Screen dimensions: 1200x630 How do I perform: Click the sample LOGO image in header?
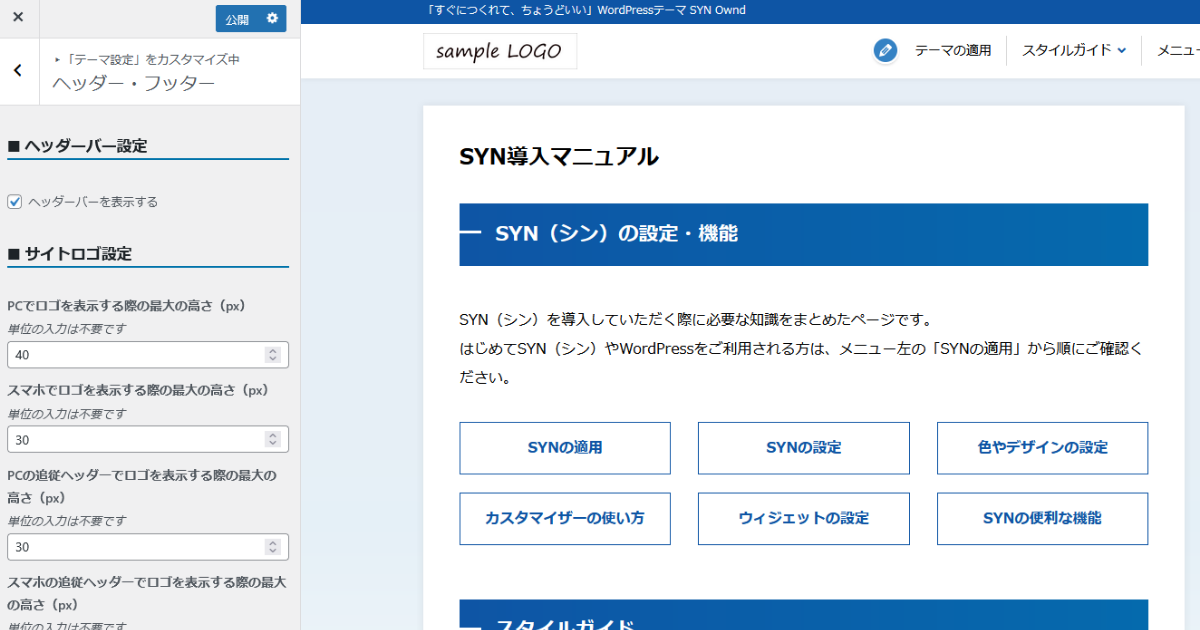point(500,51)
